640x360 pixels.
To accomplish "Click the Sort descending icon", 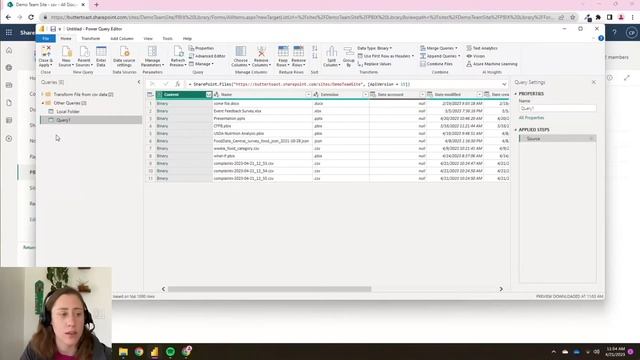I will click(315, 56).
